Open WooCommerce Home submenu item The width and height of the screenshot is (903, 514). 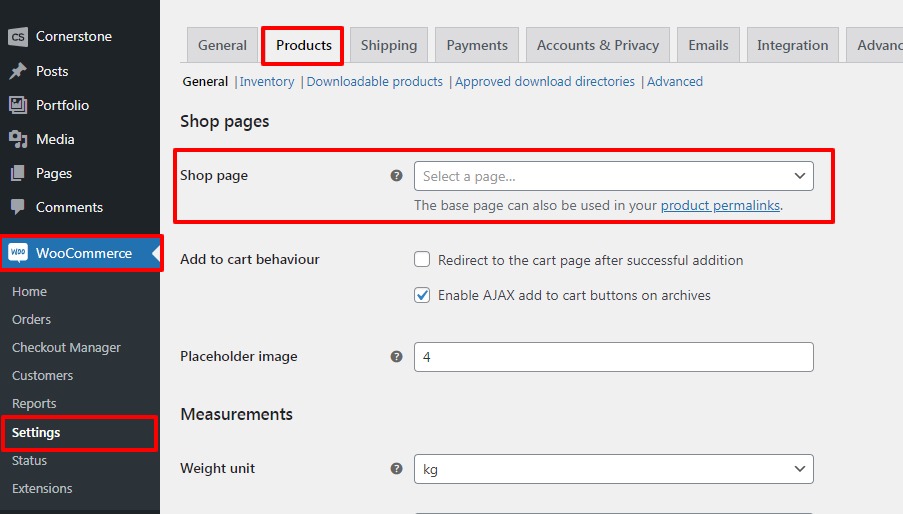29,291
